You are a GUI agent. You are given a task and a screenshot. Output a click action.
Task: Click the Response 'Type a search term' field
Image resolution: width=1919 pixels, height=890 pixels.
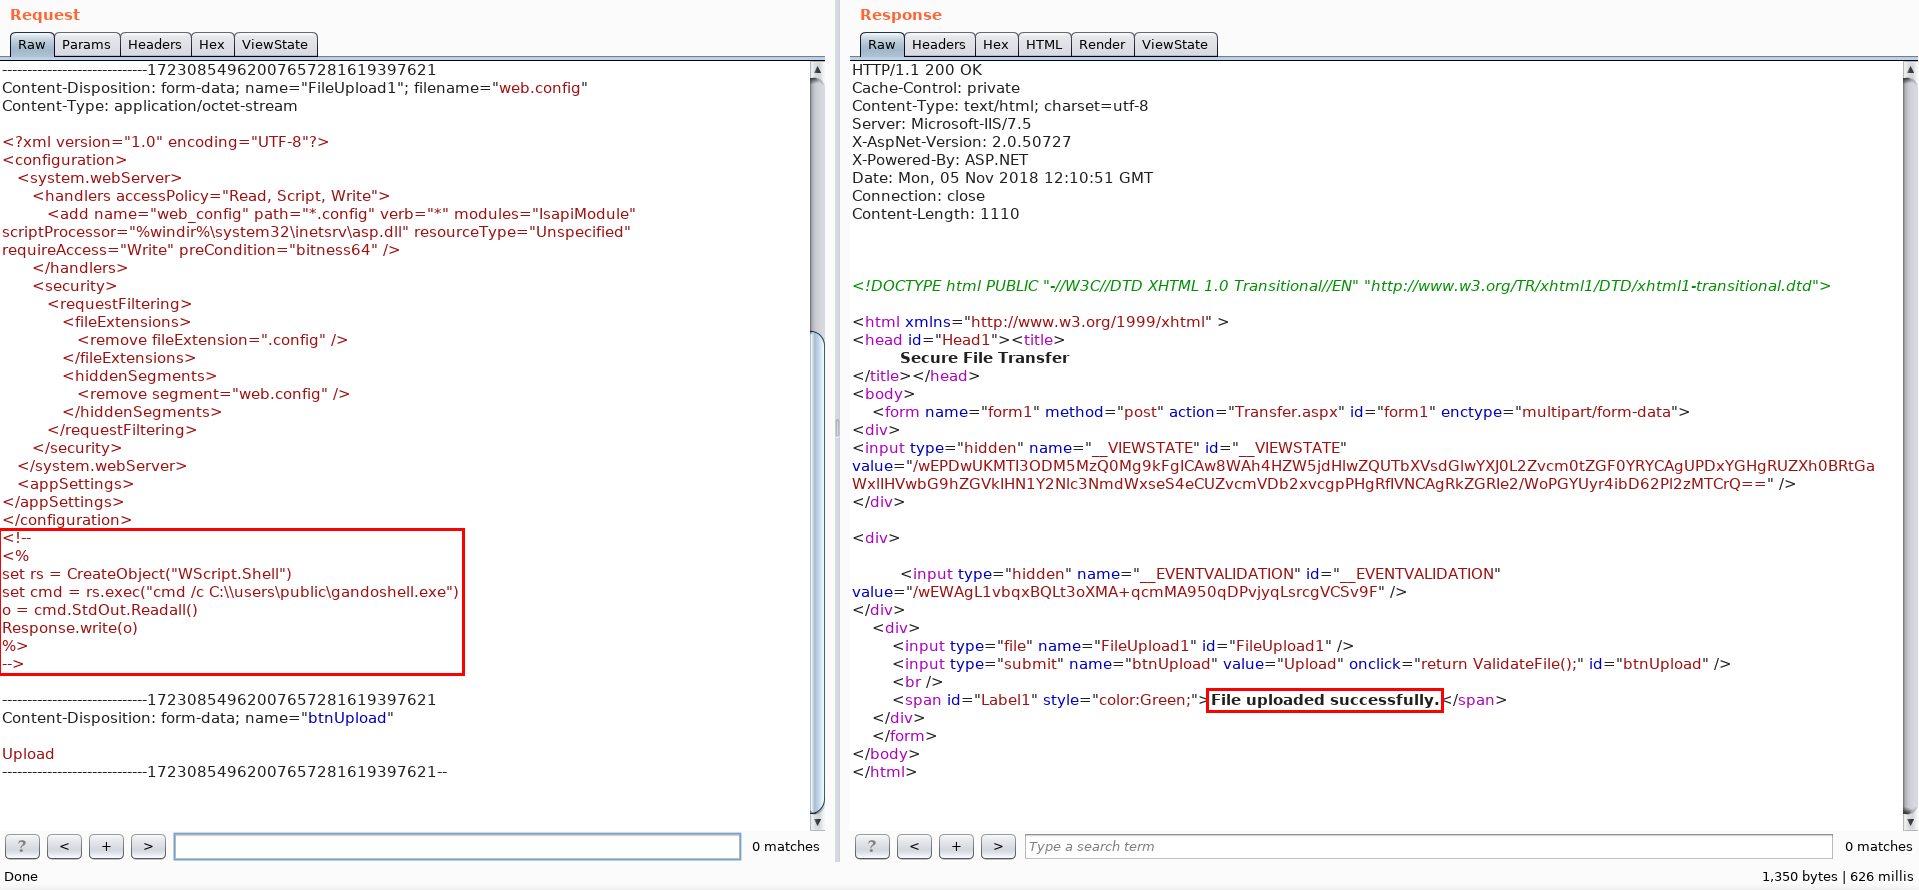point(1428,847)
